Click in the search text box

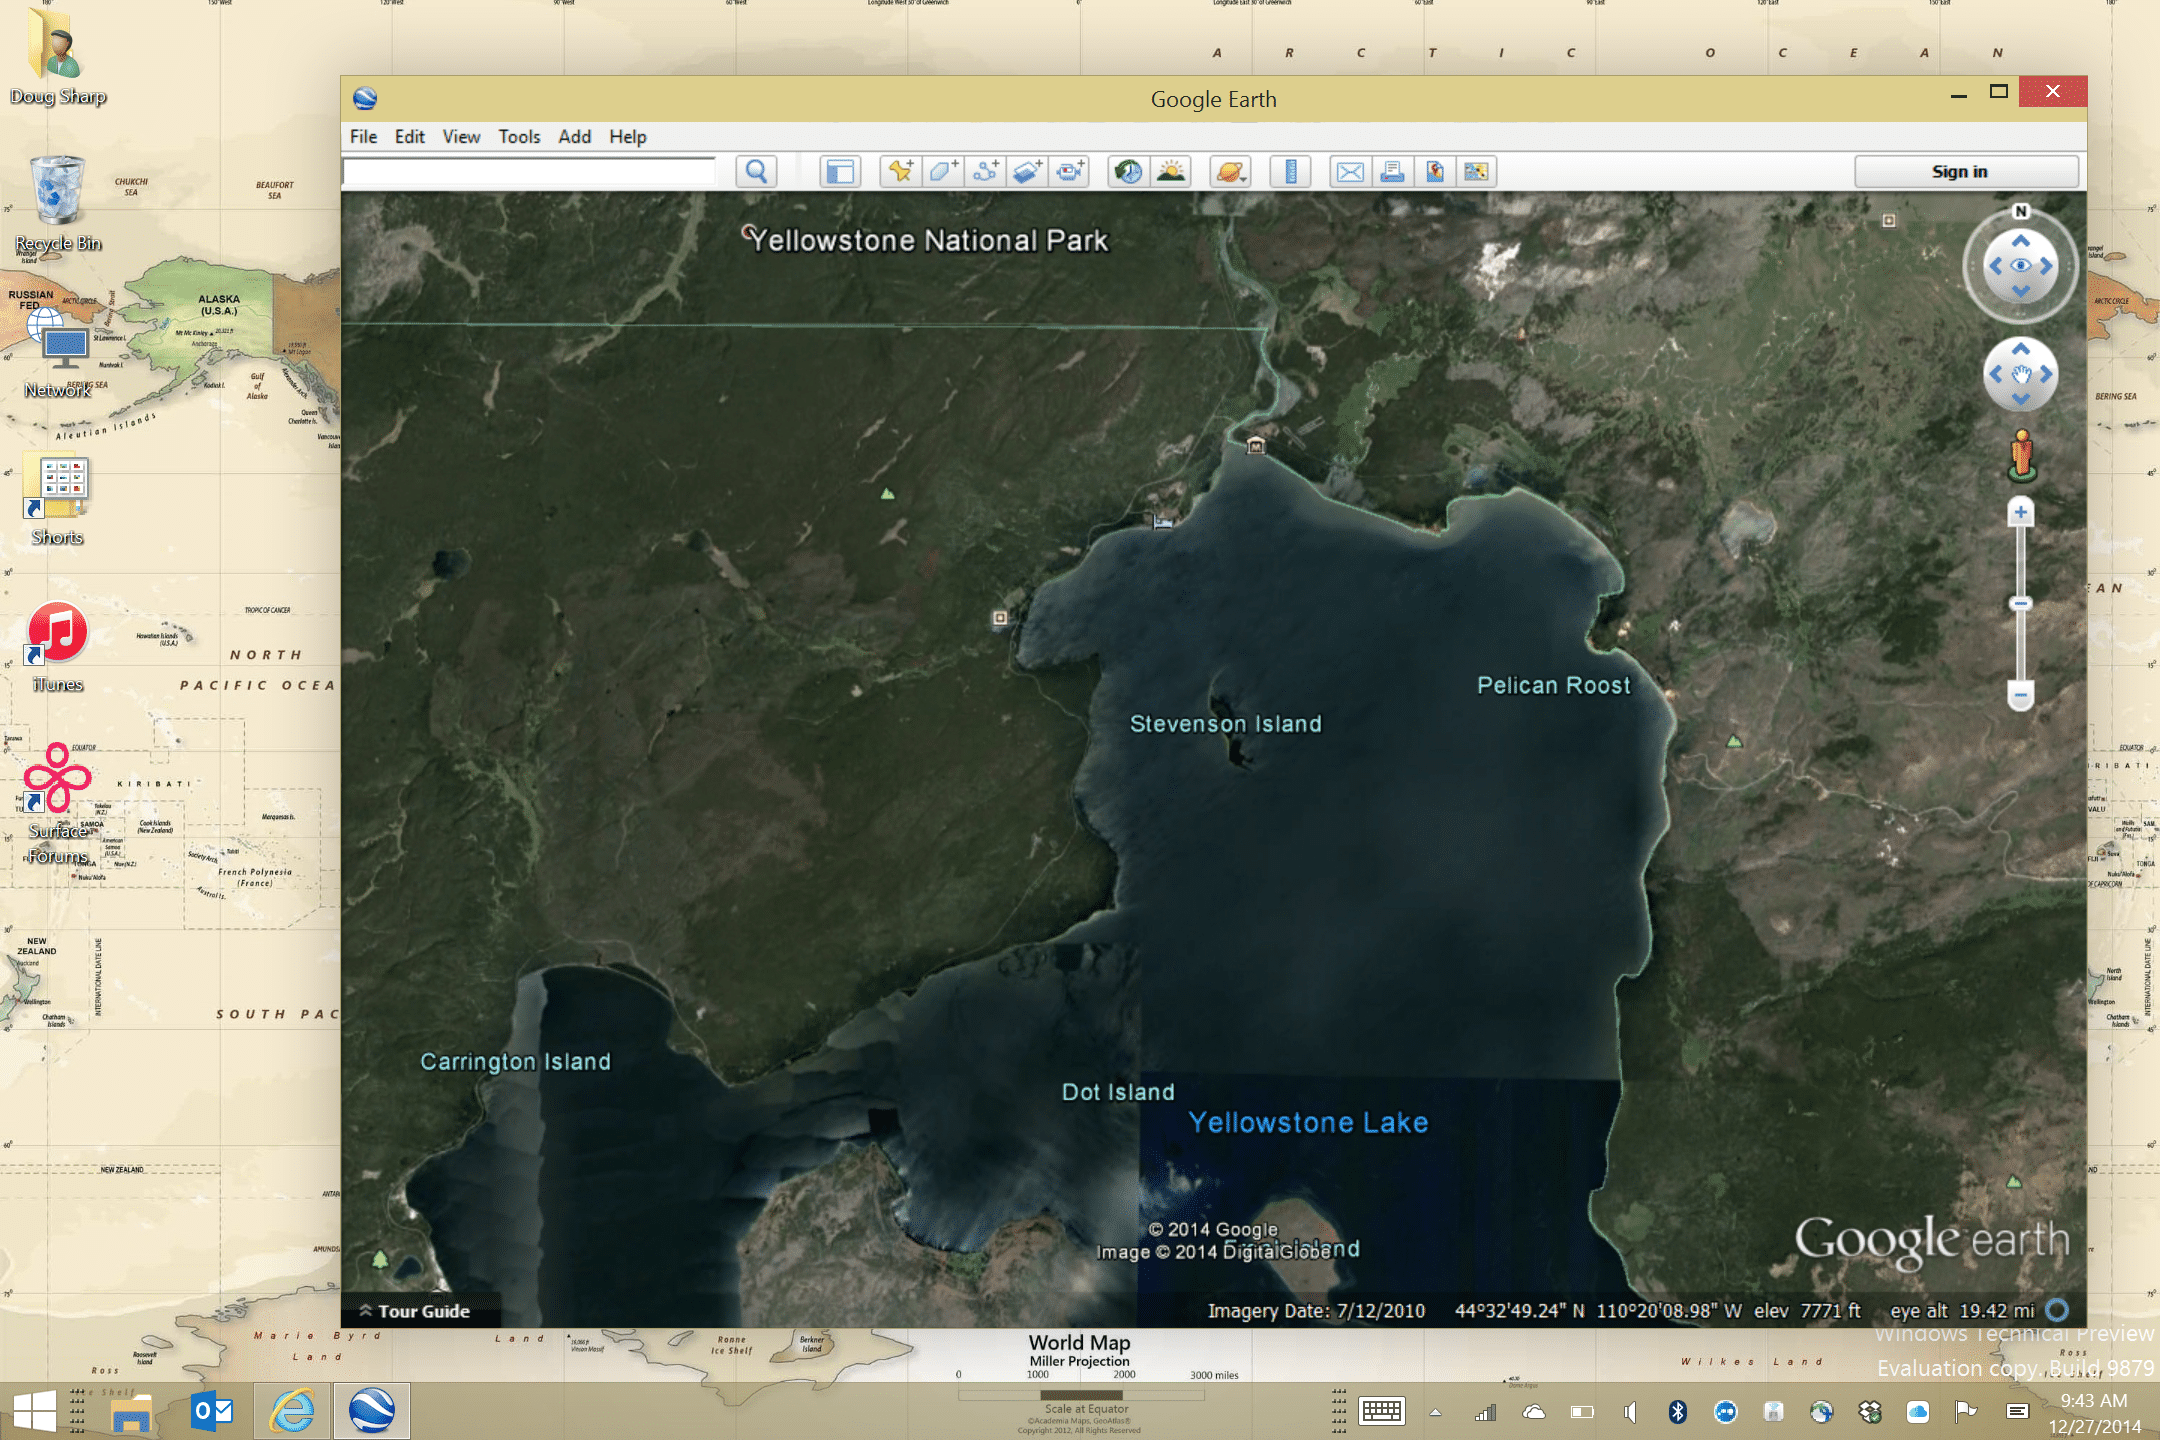[529, 172]
